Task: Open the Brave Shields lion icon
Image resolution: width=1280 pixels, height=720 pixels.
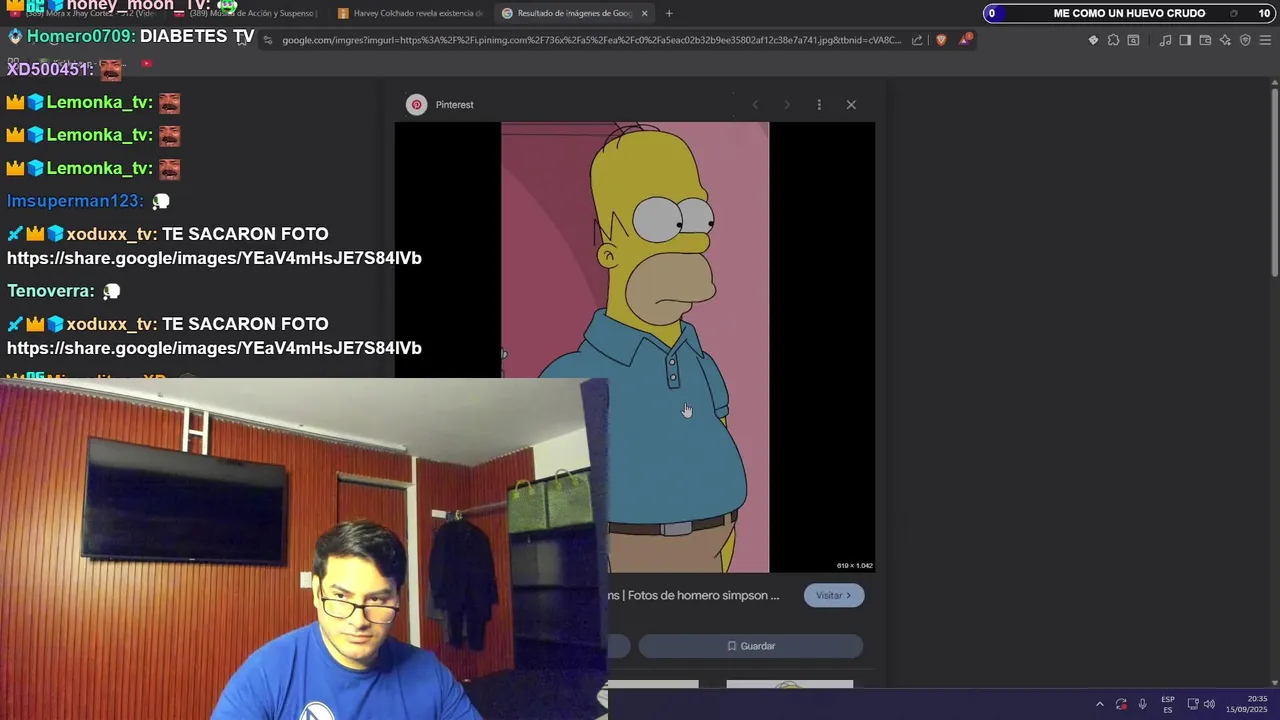Action: [x=941, y=40]
